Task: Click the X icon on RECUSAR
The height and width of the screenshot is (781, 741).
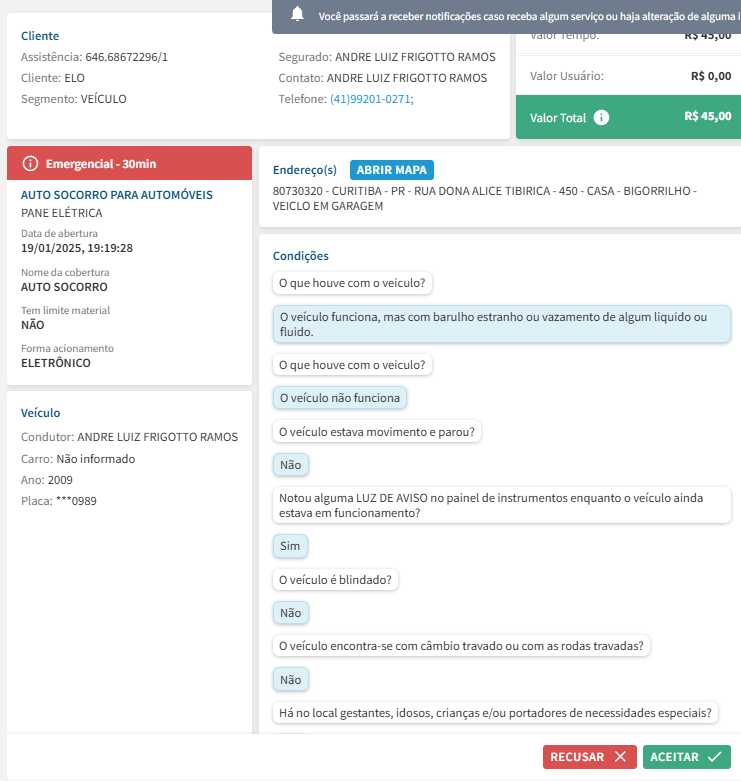Action: click(x=621, y=757)
